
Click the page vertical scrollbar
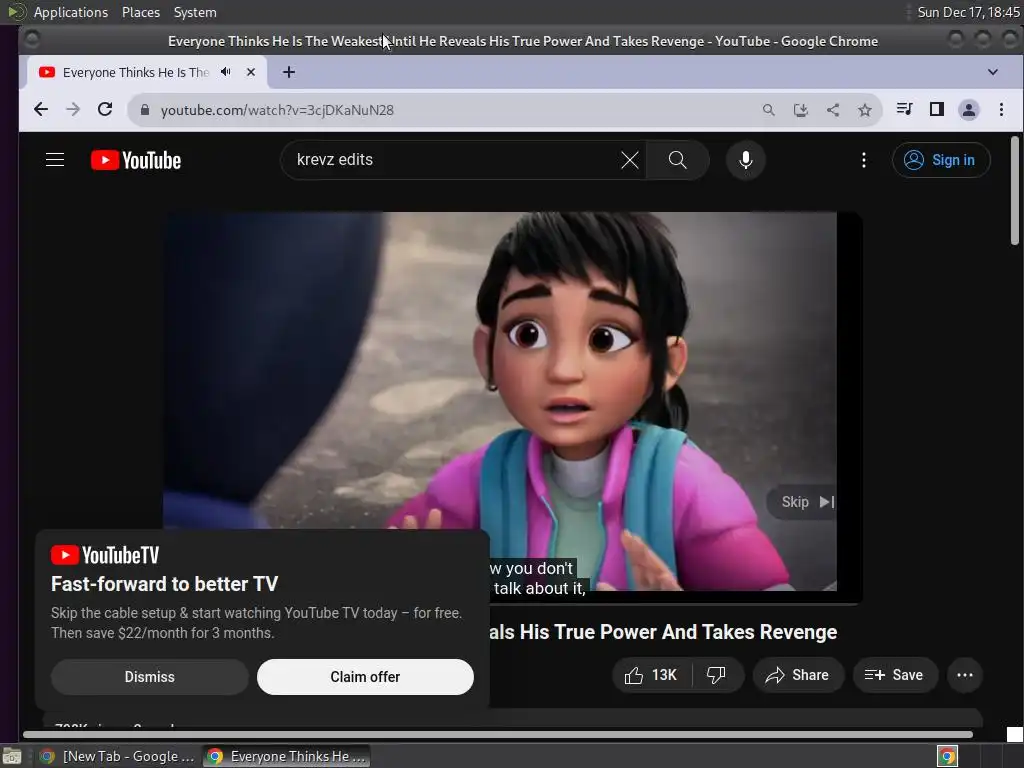(1014, 191)
